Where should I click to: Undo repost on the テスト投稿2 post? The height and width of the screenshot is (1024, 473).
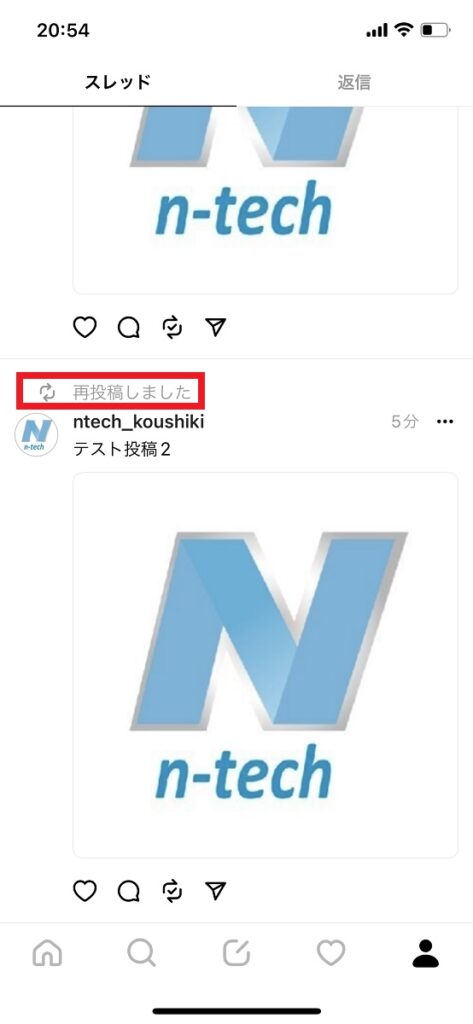coord(172,890)
